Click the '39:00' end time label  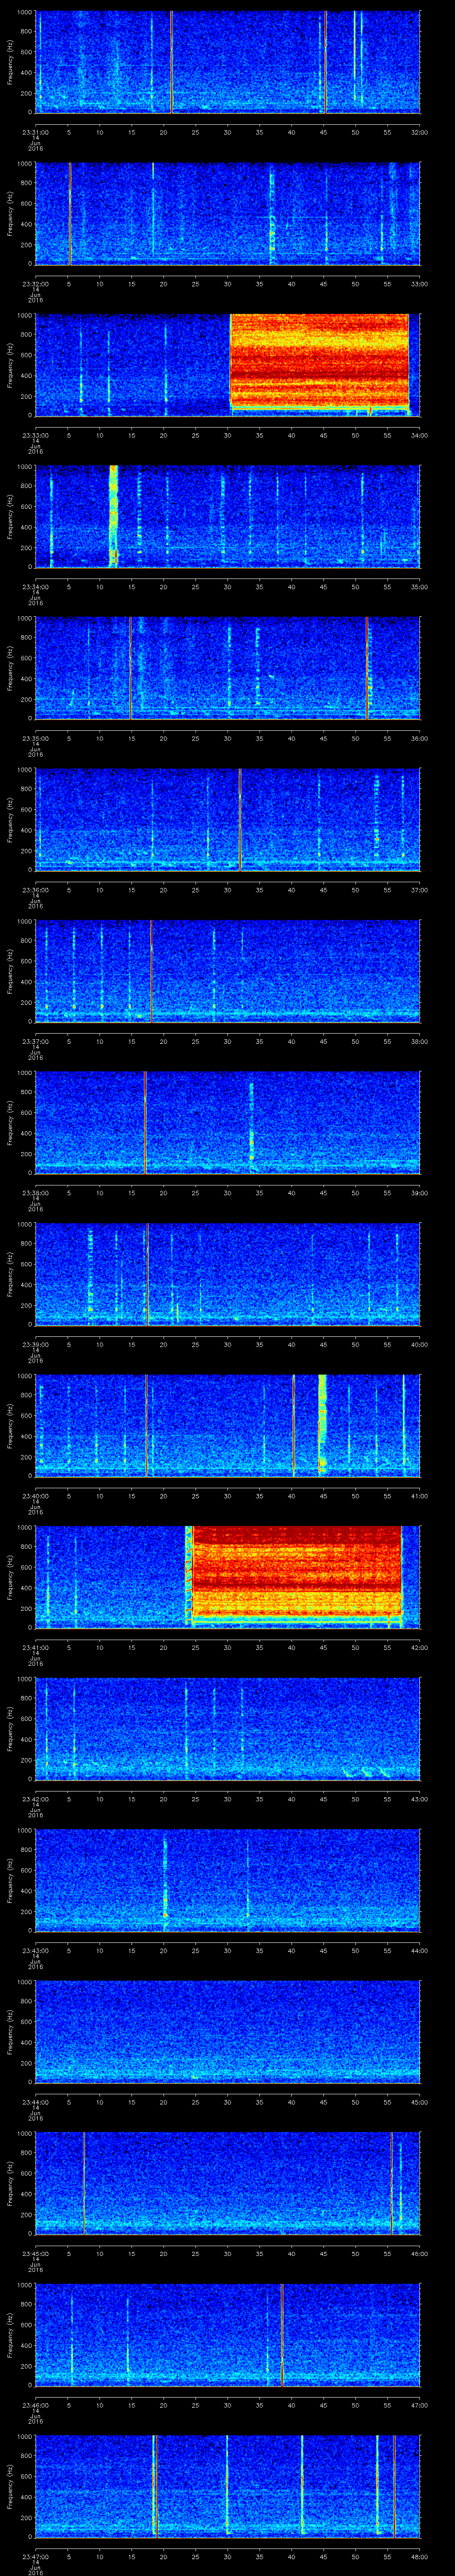pyautogui.click(x=419, y=1194)
